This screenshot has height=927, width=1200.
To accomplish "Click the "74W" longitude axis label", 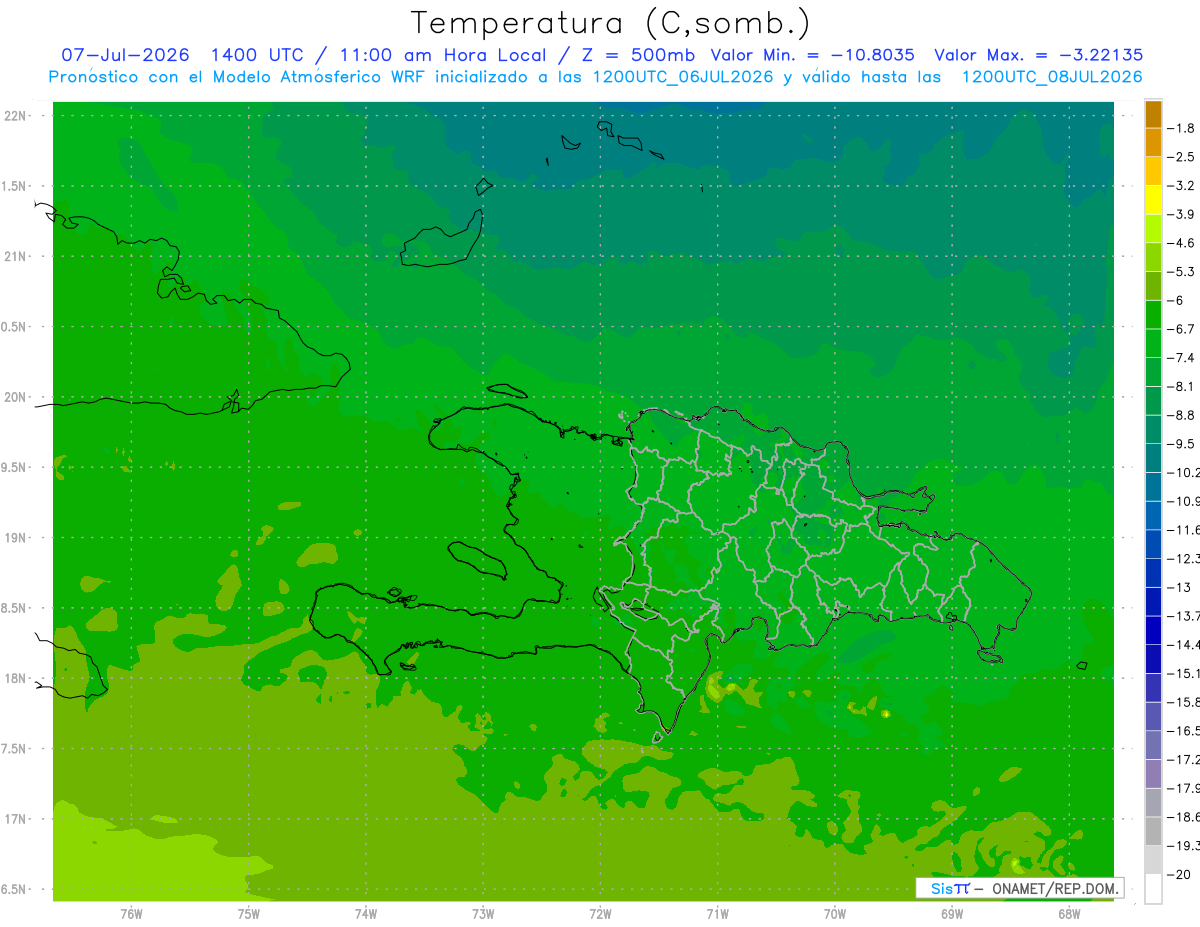I will tap(365, 914).
